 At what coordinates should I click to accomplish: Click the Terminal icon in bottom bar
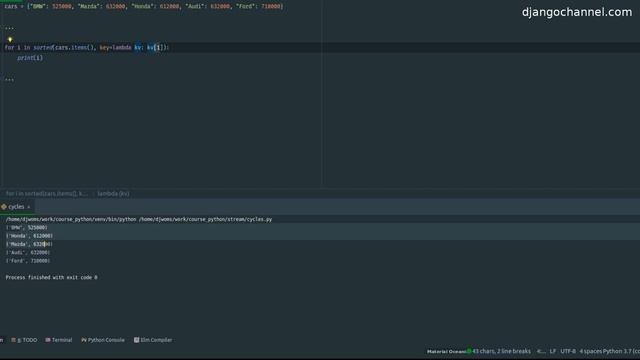pos(48,340)
